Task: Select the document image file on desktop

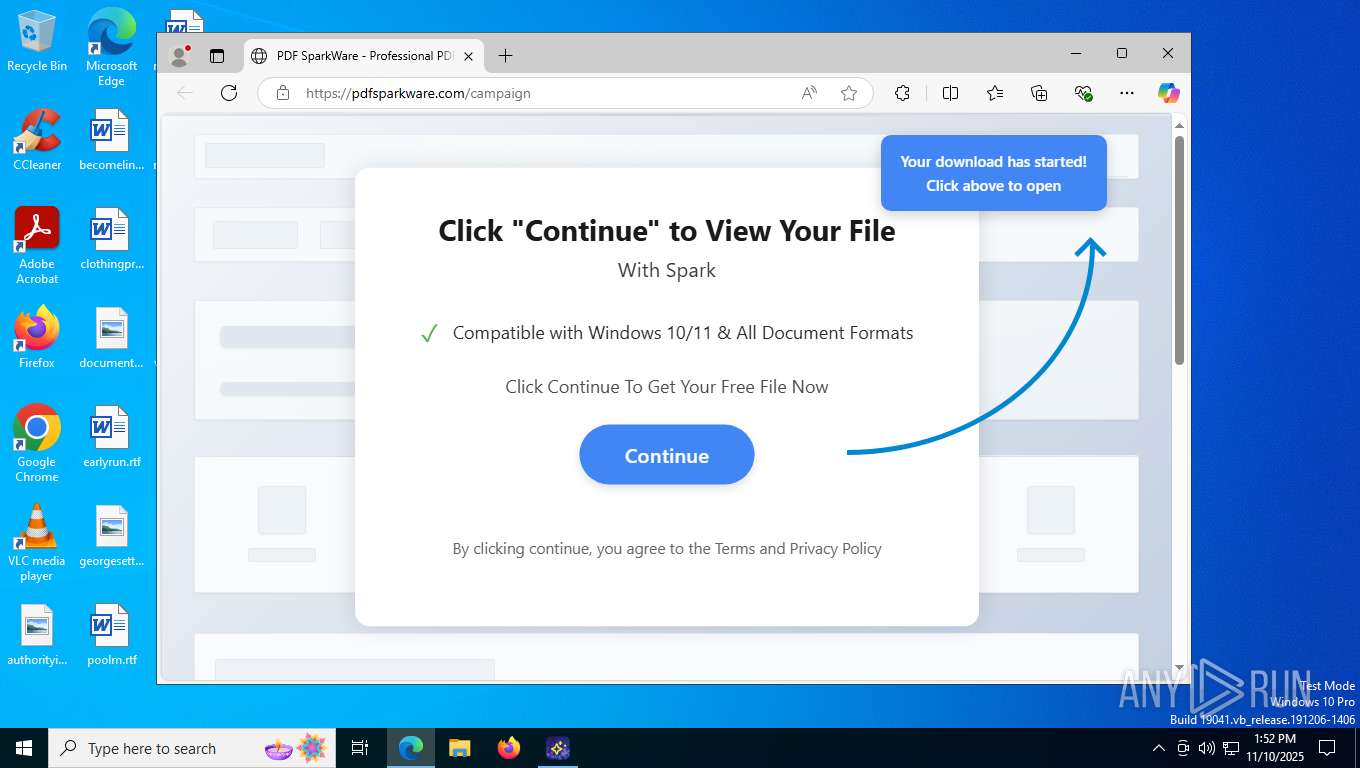Action: tap(111, 337)
